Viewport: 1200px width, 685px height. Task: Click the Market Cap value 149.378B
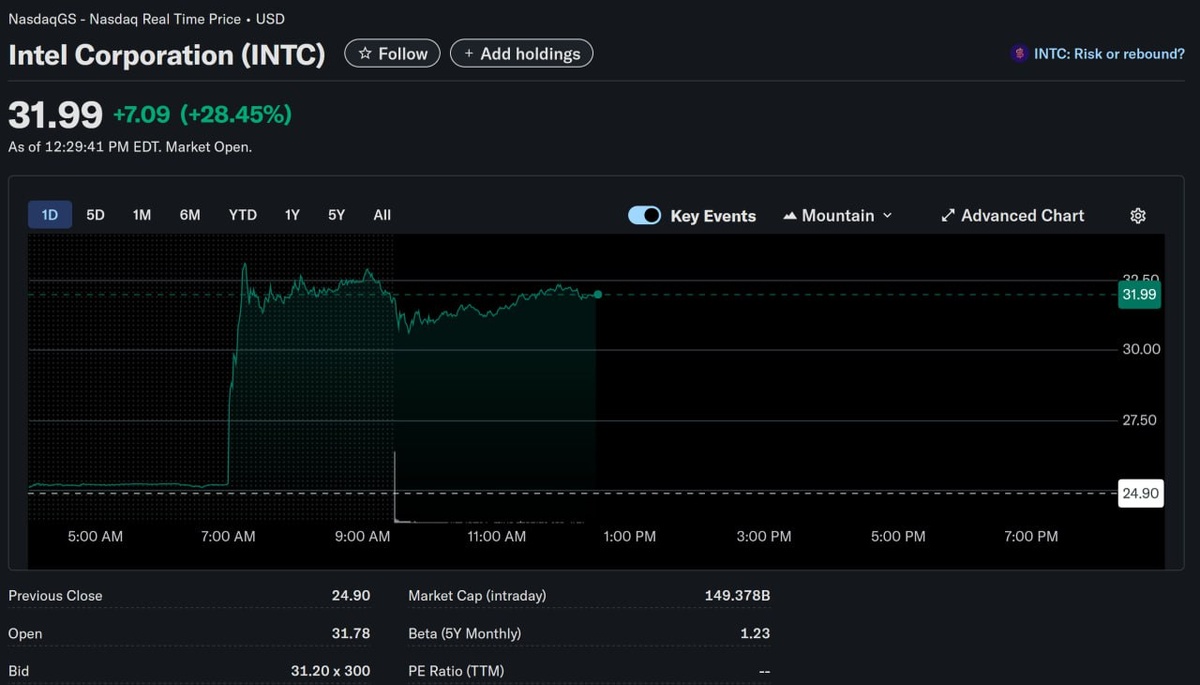point(738,596)
